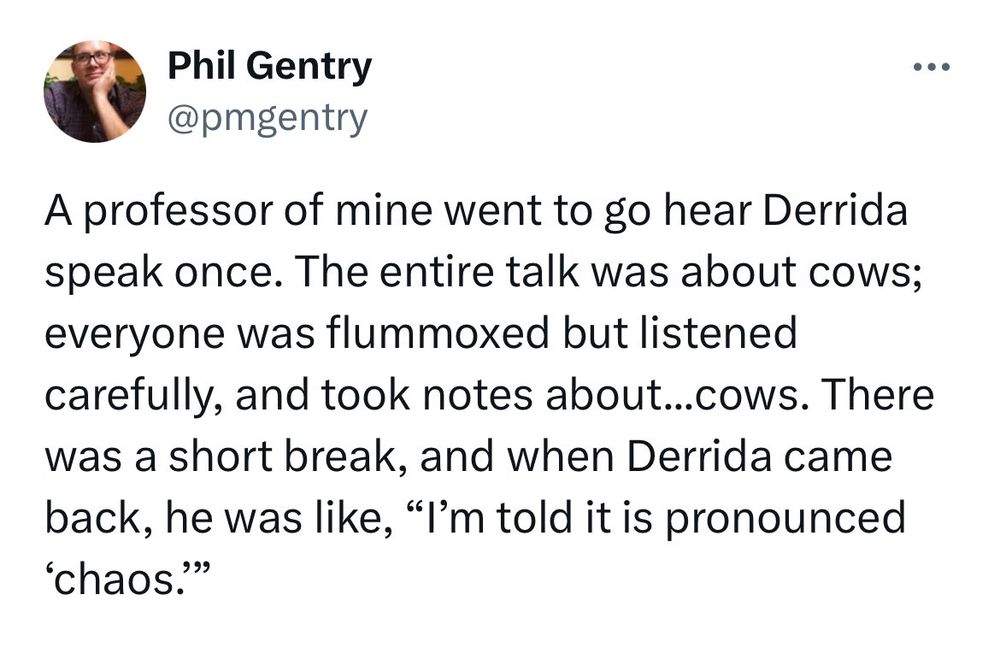Click the word 'professor' in the tweet
The height and width of the screenshot is (648, 1000).
(179, 214)
